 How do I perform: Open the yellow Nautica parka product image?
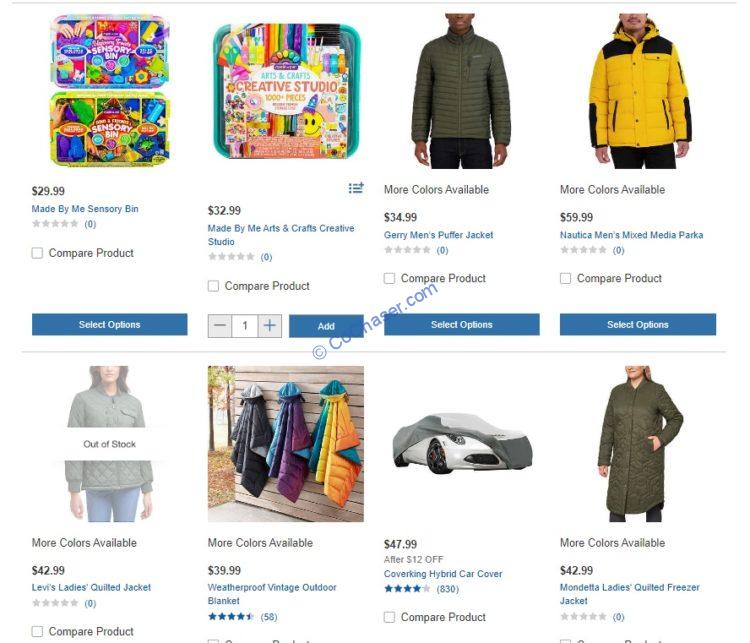[638, 91]
